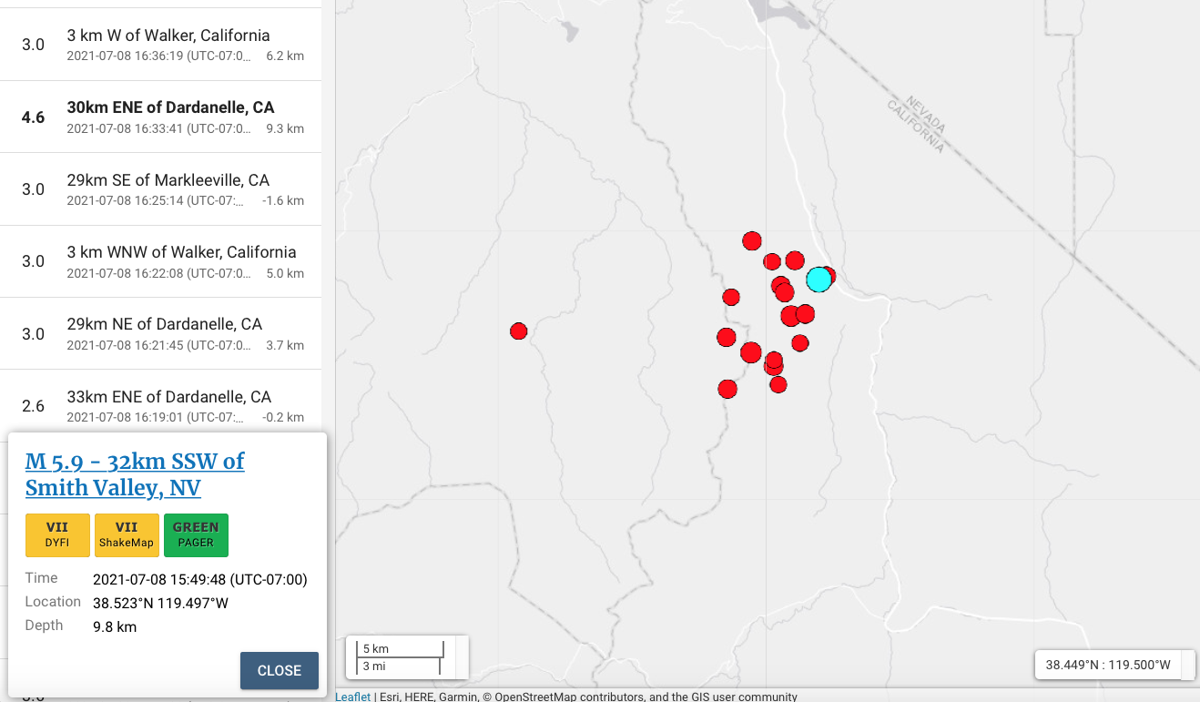Close the earthquake details popup
1200x702 pixels.
(x=279, y=670)
